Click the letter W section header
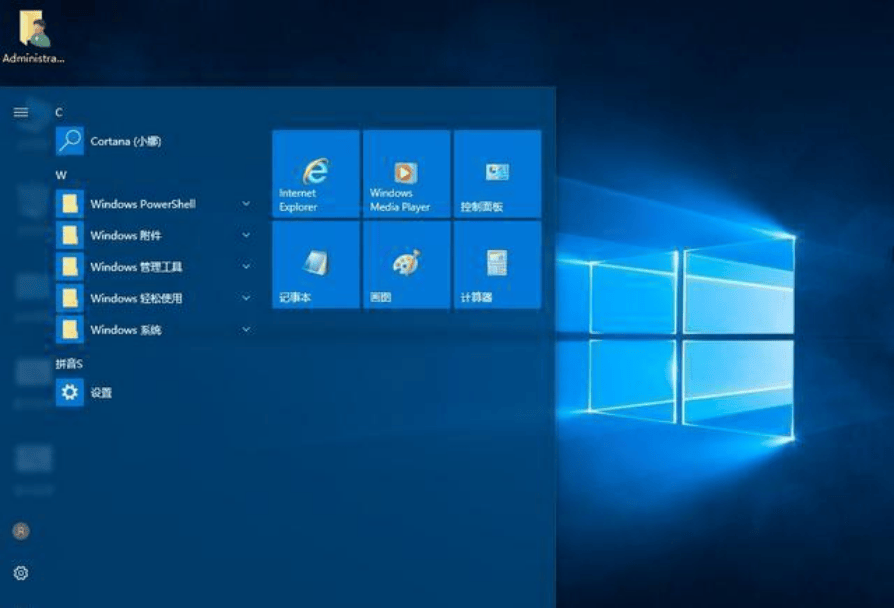895x608 pixels. (60, 176)
